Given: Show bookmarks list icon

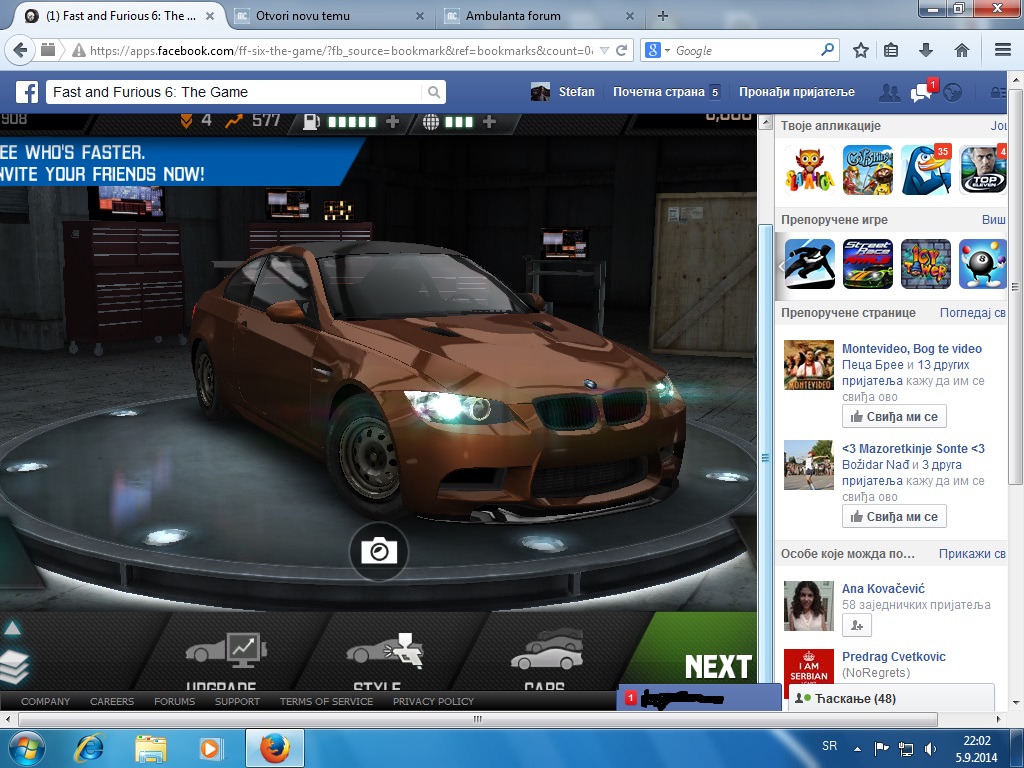Looking at the screenshot, I should [x=891, y=50].
